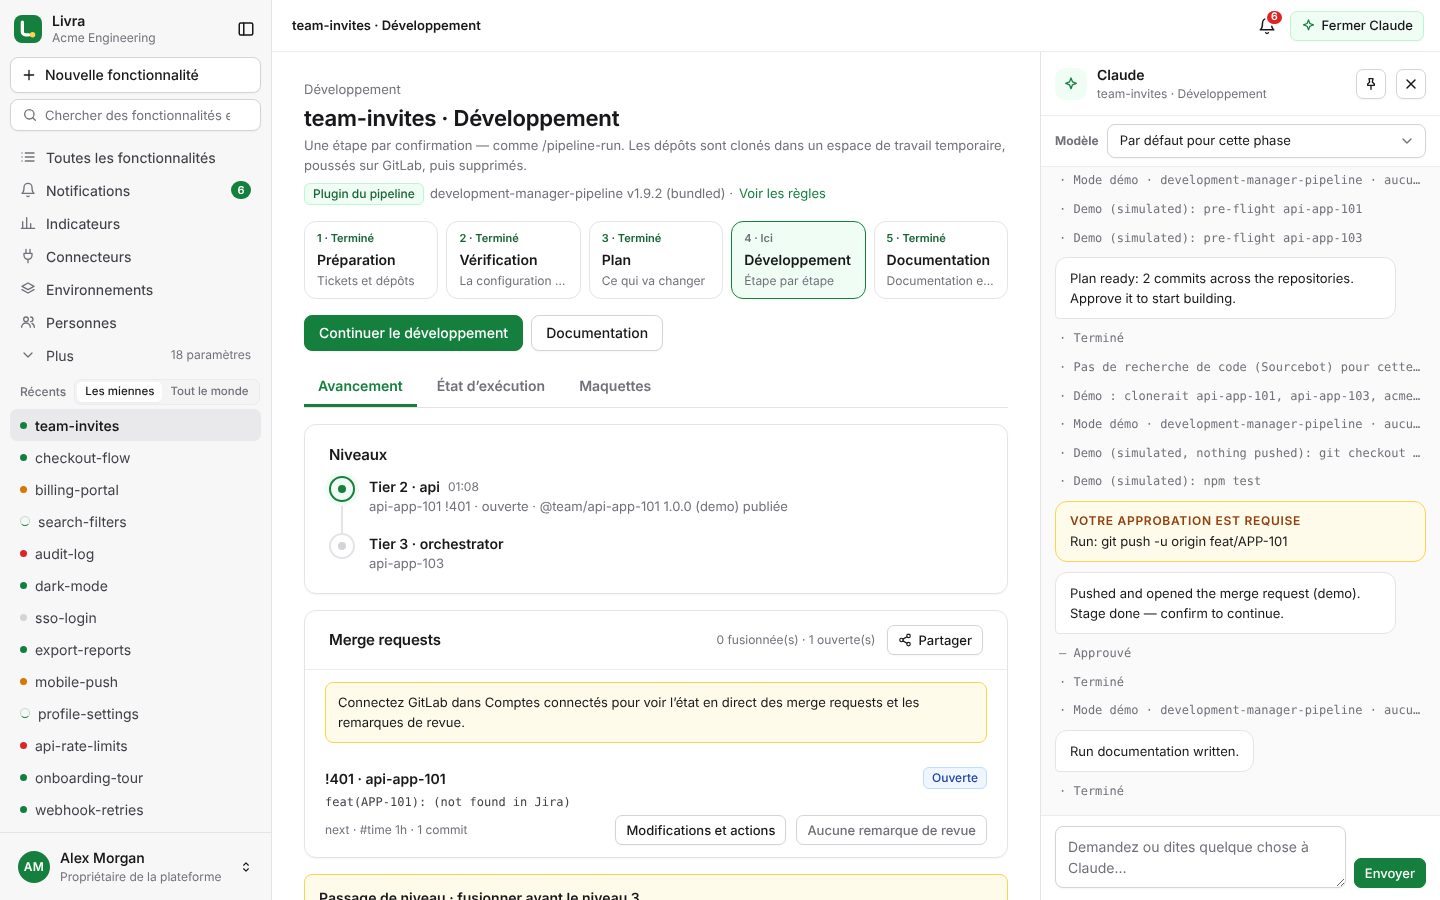Screen dimensions: 1440x900
Task: Select step 1 Préparation card
Action: coord(371,260)
